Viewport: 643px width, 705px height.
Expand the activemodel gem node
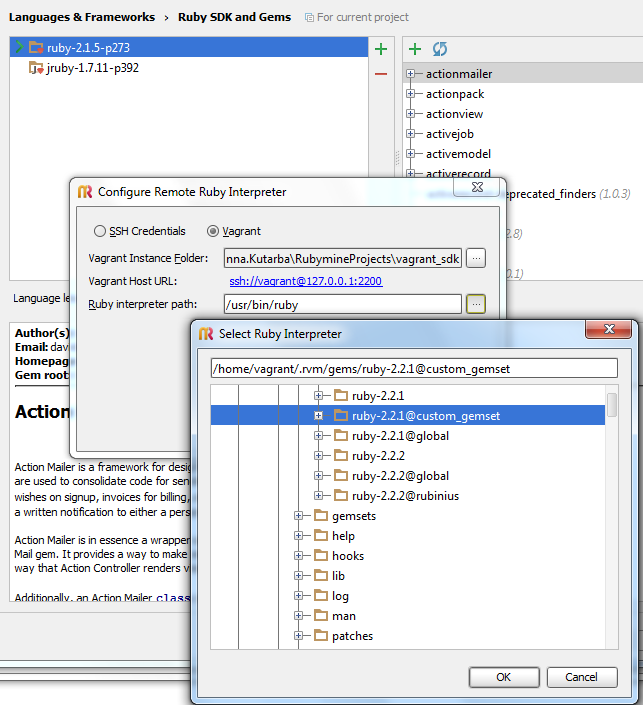pyautogui.click(x=410, y=153)
